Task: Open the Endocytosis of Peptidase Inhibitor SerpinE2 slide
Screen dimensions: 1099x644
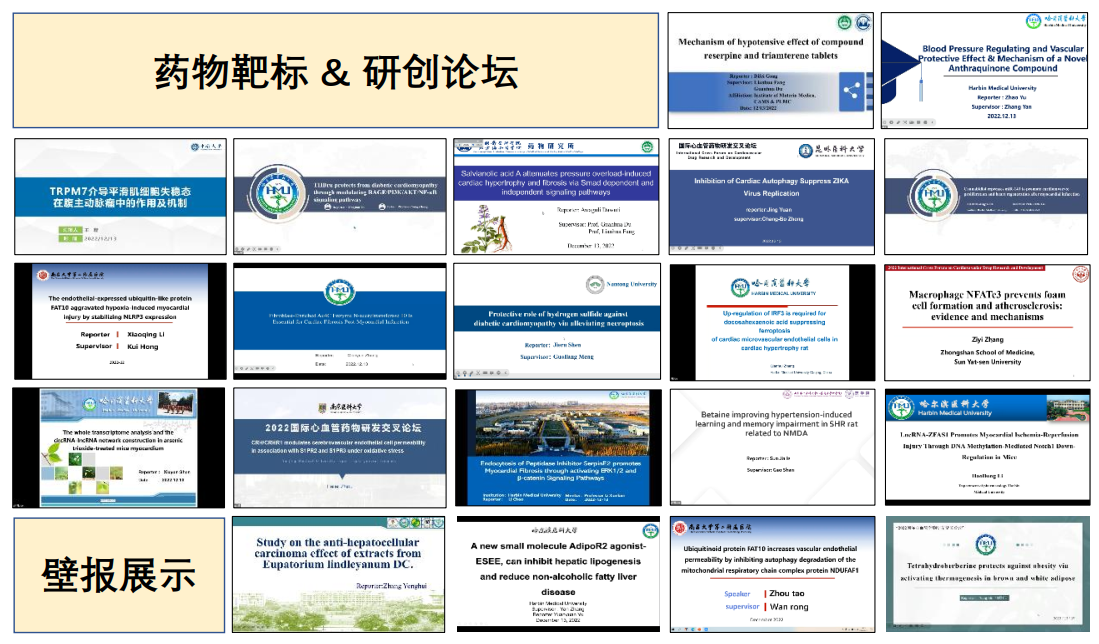Action: 556,446
